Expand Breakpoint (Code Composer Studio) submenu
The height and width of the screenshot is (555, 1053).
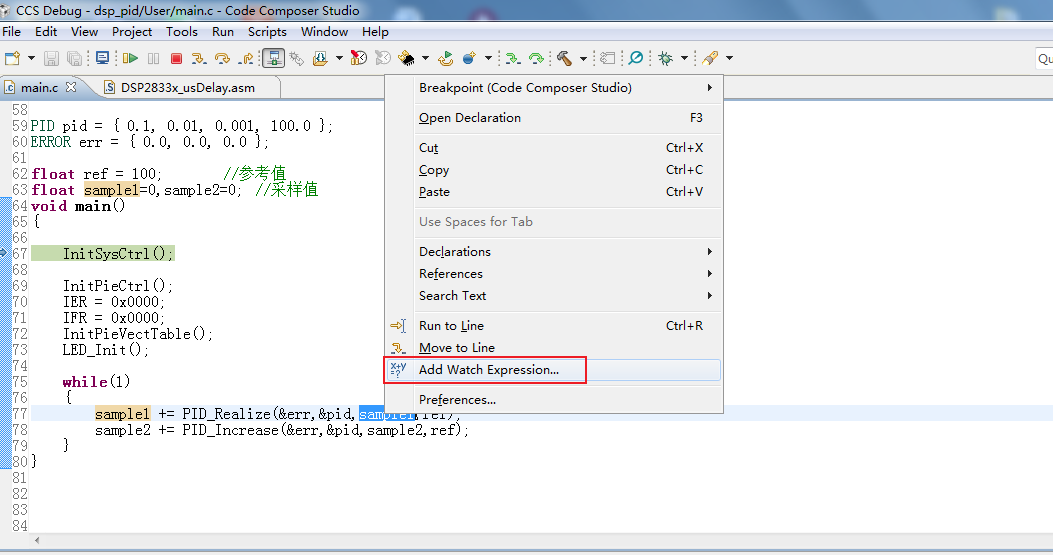pos(567,88)
